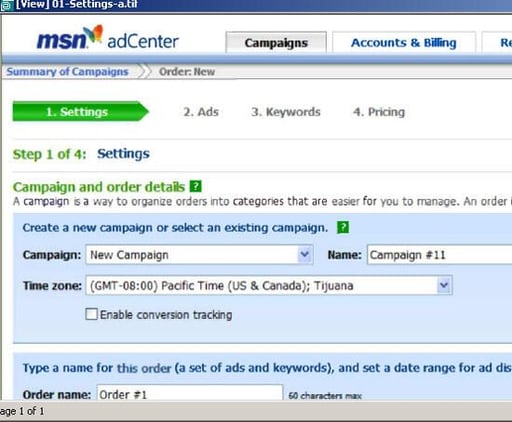
Task: Click the 60 characters max note
Action: [x=325, y=396]
